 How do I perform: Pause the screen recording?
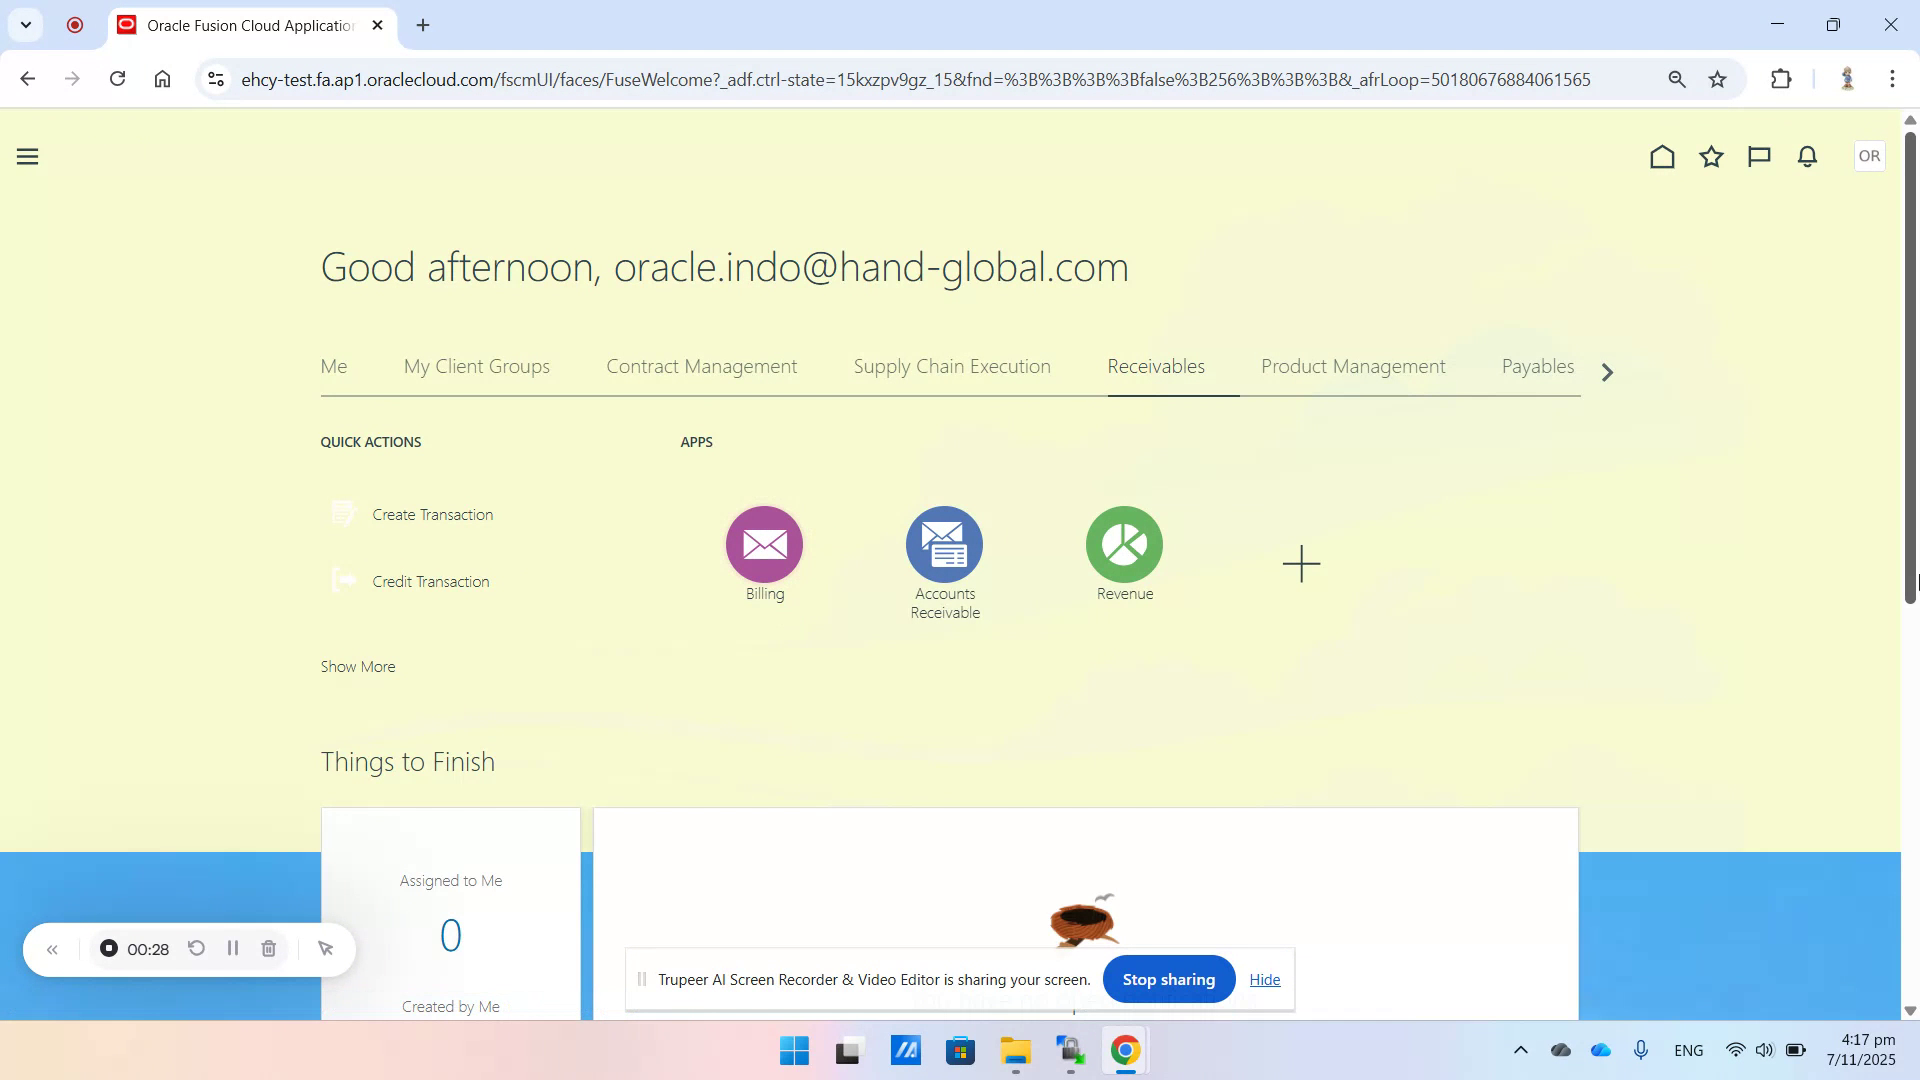click(x=232, y=948)
